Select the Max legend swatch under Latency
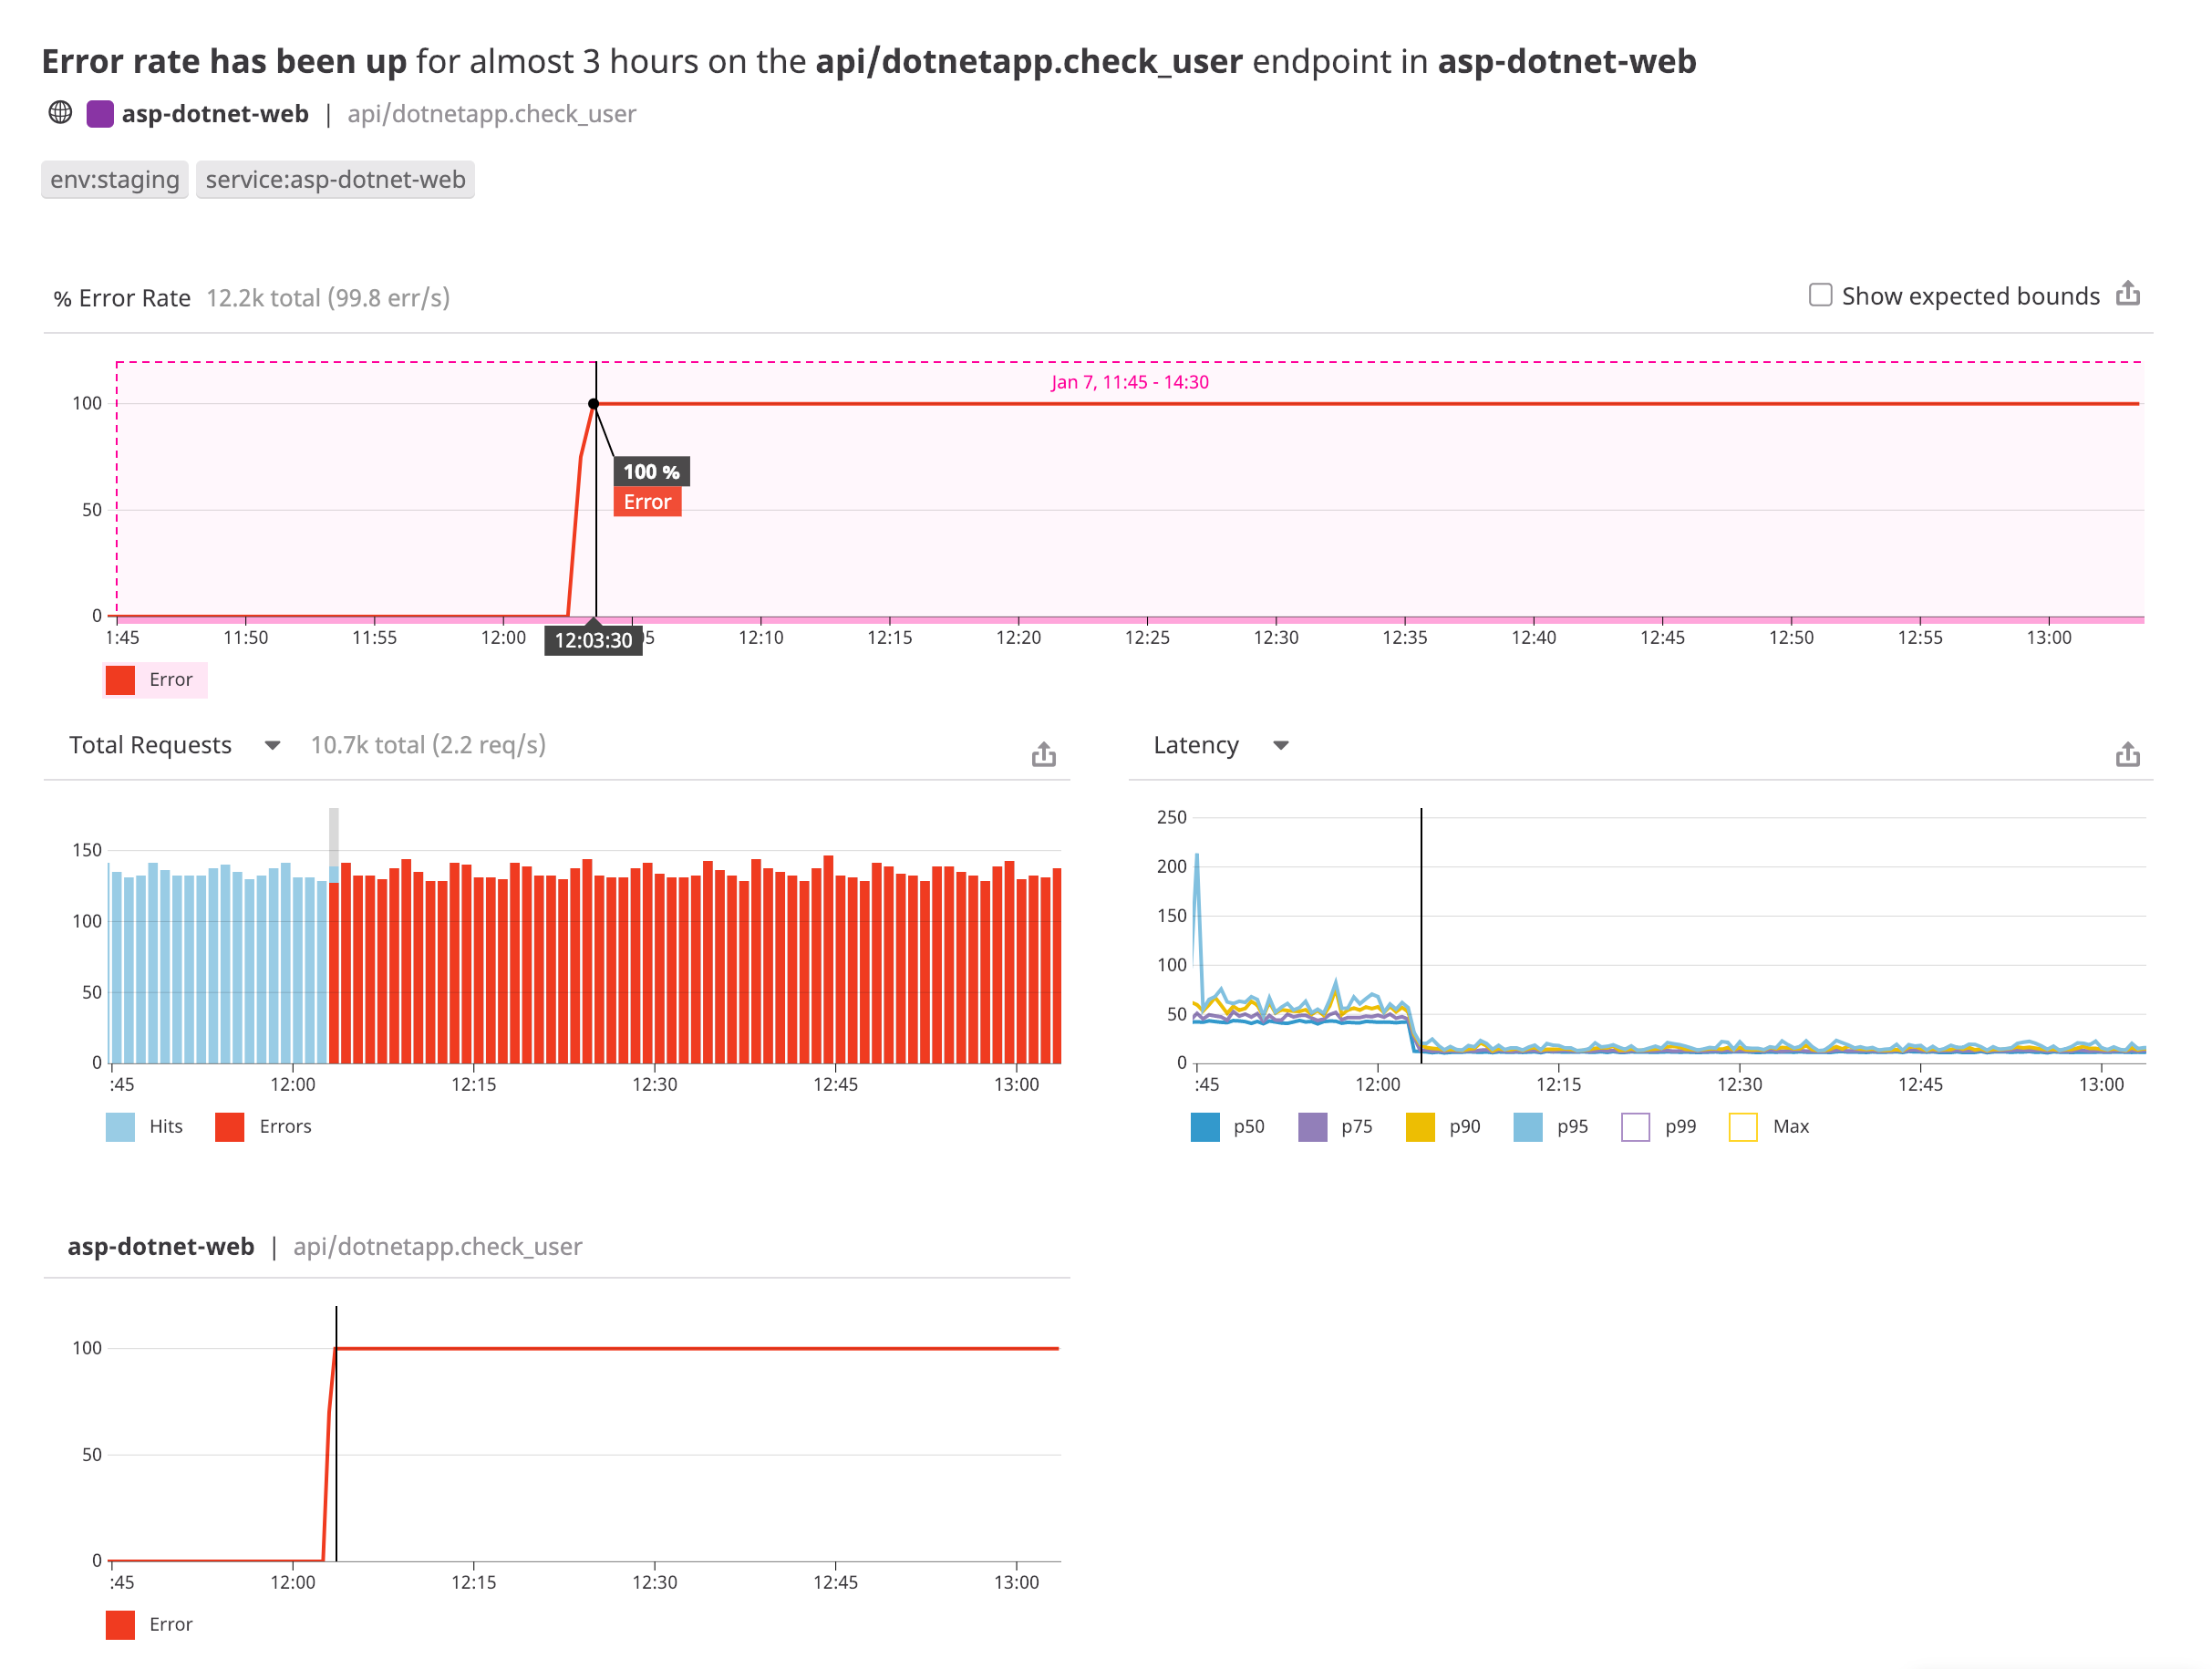The width and height of the screenshot is (2212, 1669). tap(1743, 1126)
